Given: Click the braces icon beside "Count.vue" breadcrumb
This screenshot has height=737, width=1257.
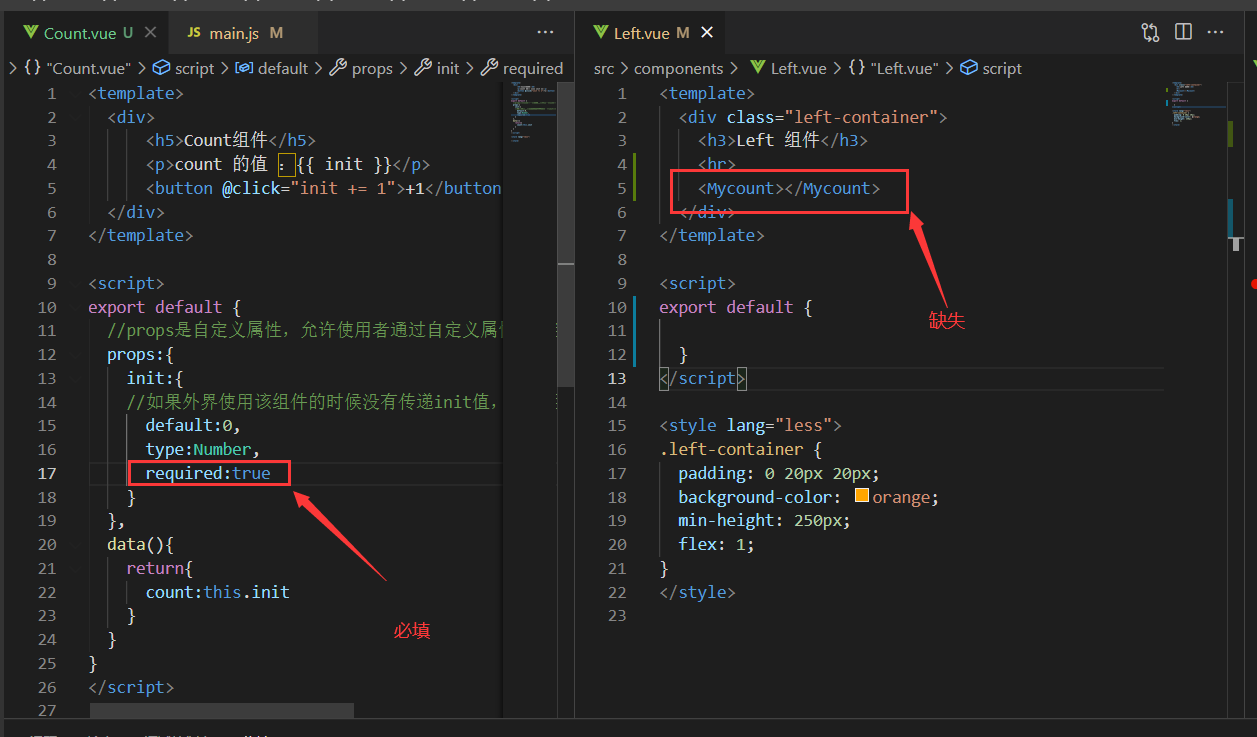Looking at the screenshot, I should coord(32,68).
